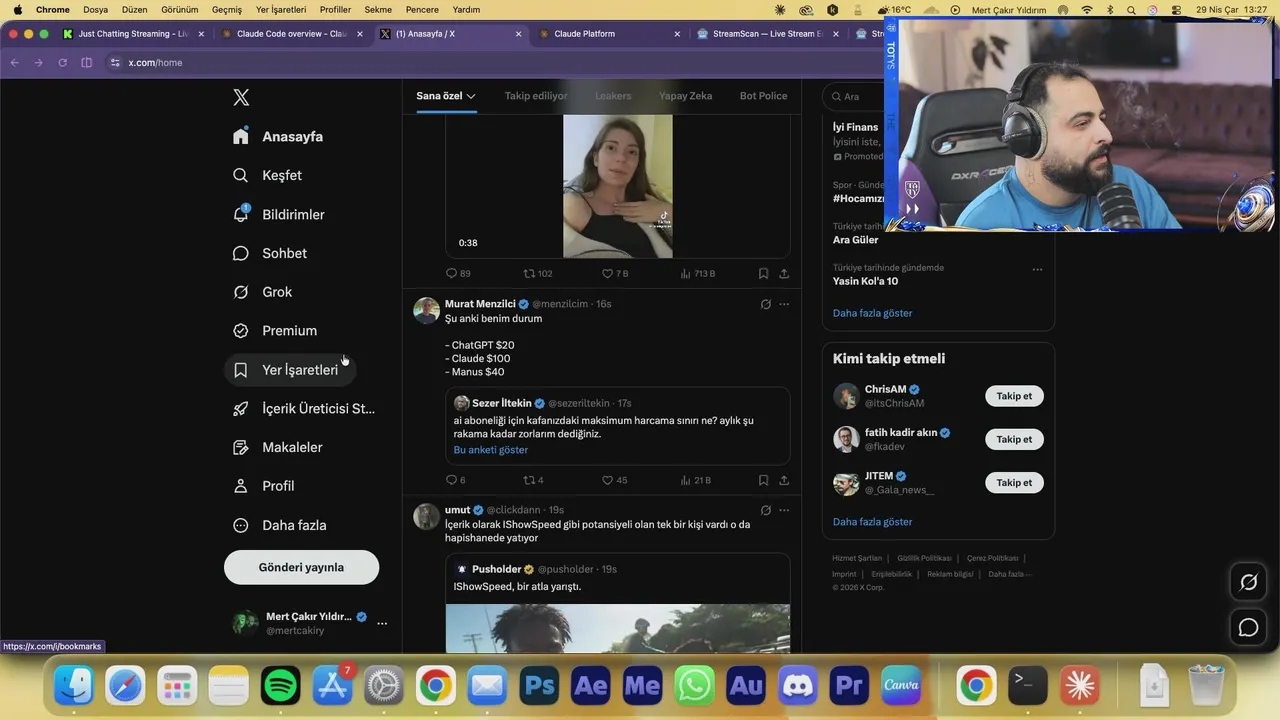Screen dimensions: 1280x720
Task: View analytics showing 21 B on Murat's post
Action: pyautogui.click(x=695, y=480)
